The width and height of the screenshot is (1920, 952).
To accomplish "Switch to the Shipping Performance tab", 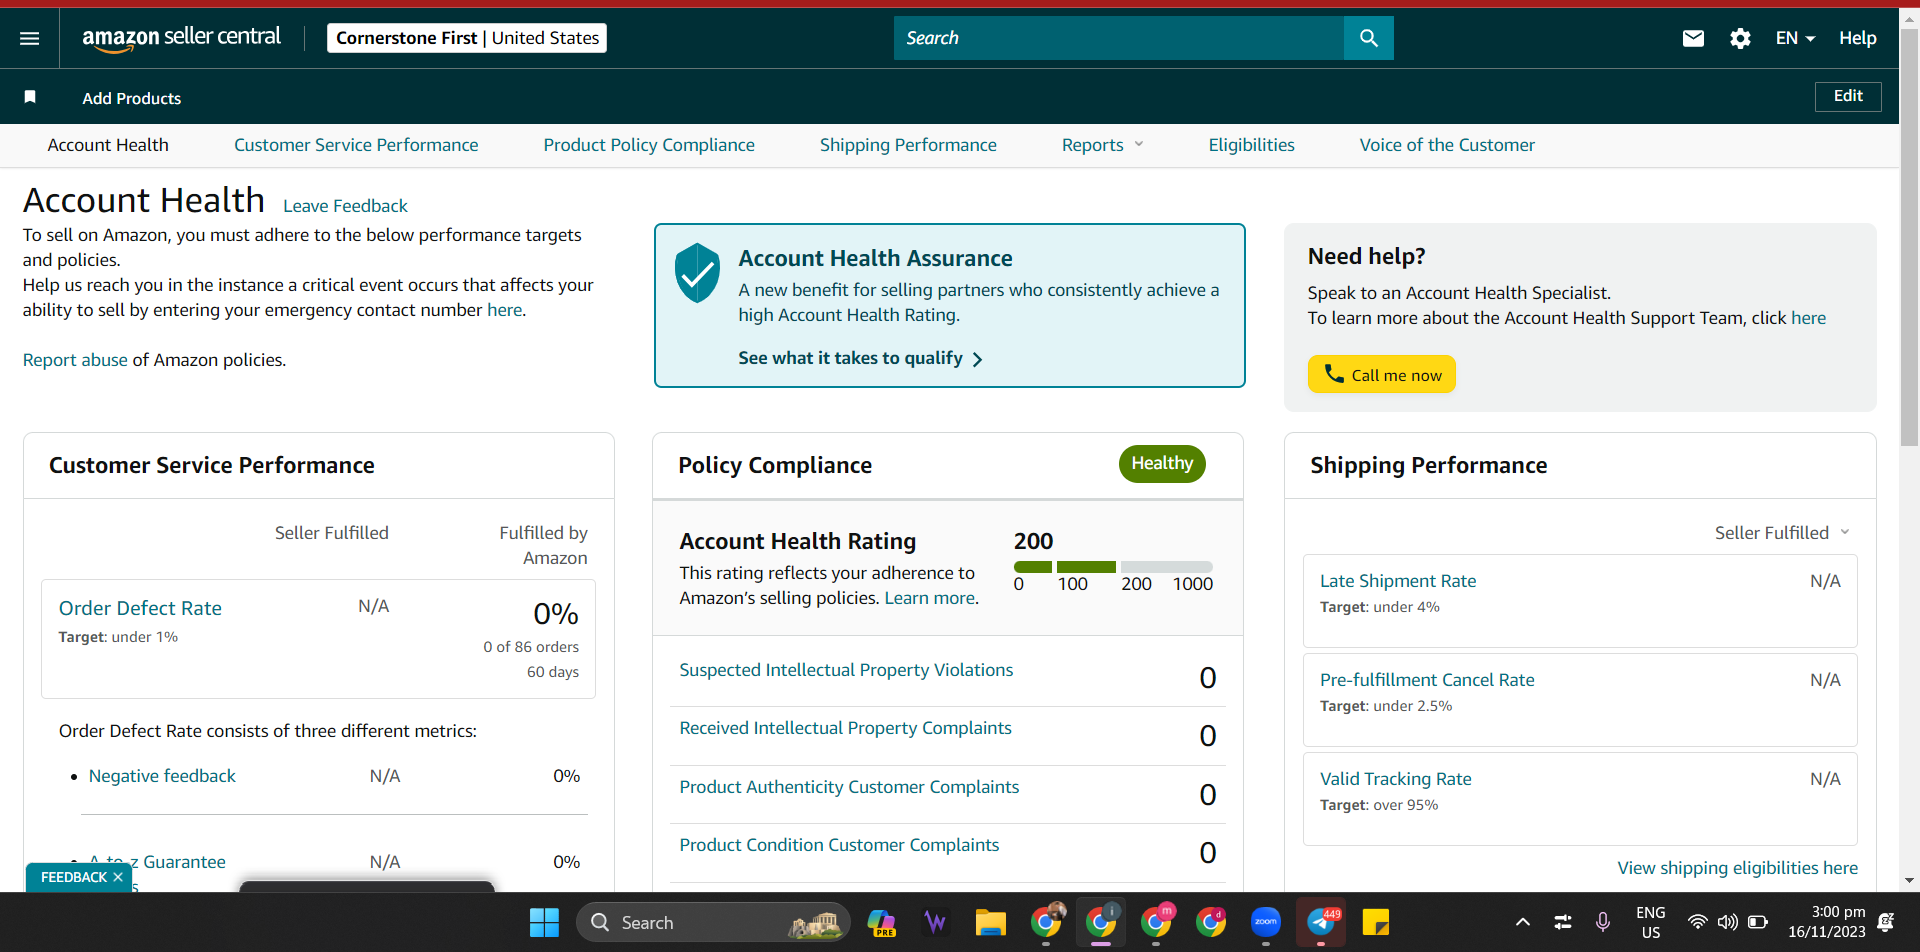I will 908,145.
